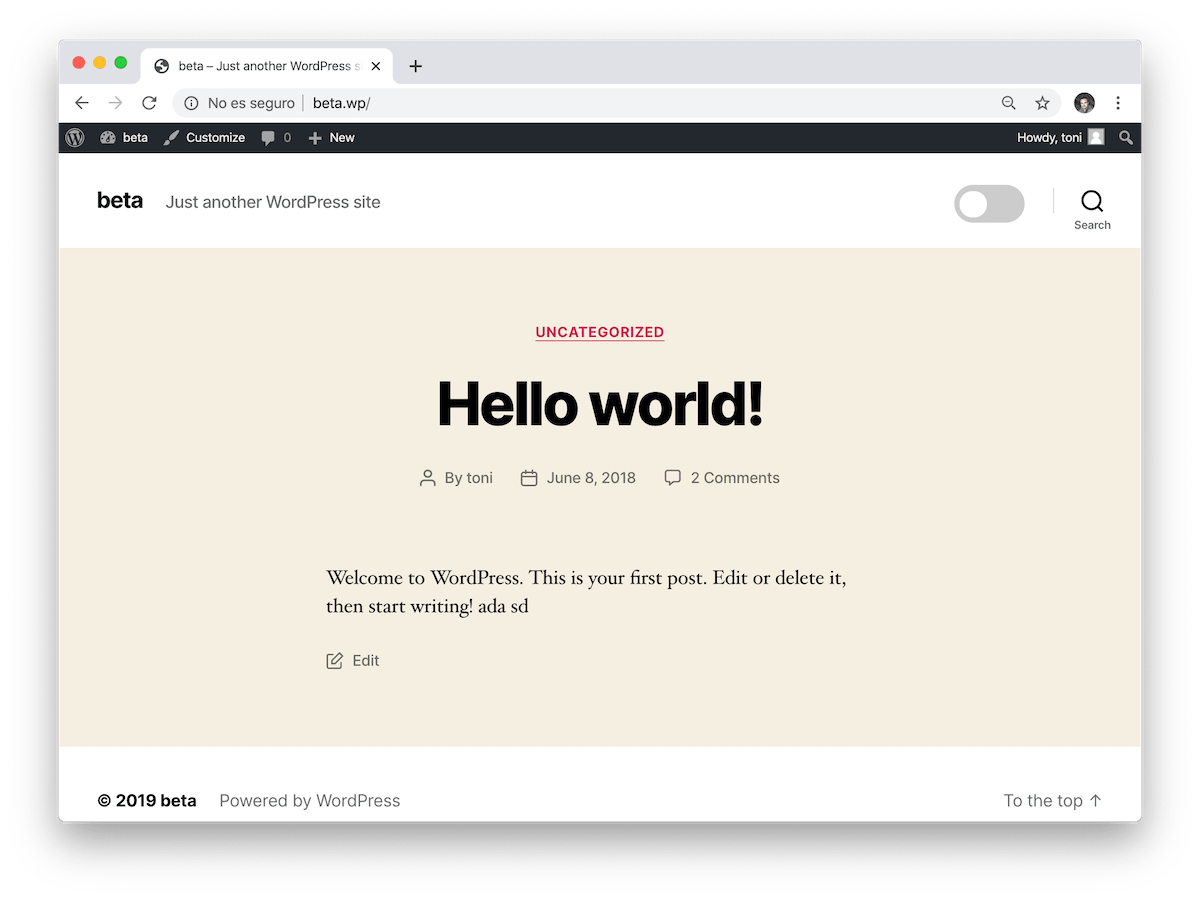Open the Powered by WordPress footer link

[310, 801]
